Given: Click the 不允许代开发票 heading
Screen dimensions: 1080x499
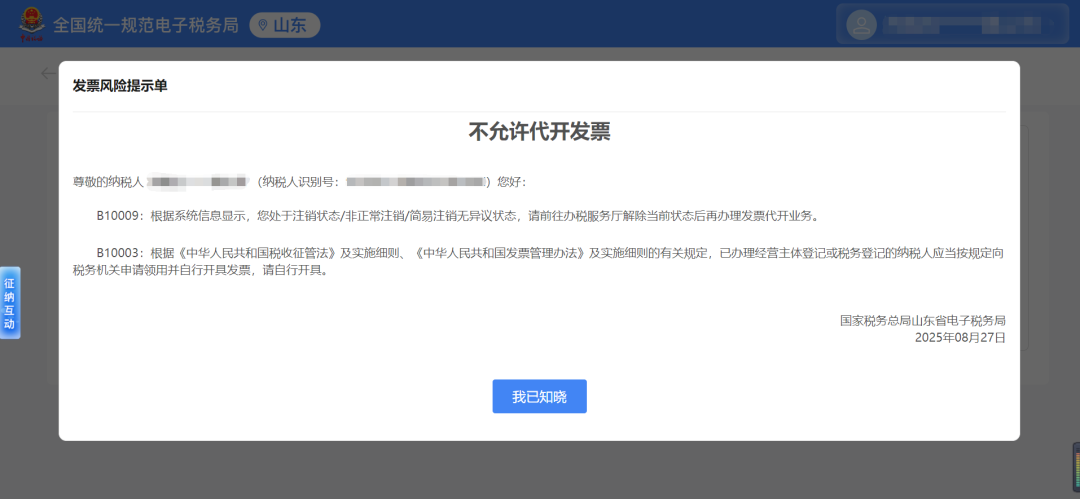Looking at the screenshot, I should (539, 132).
